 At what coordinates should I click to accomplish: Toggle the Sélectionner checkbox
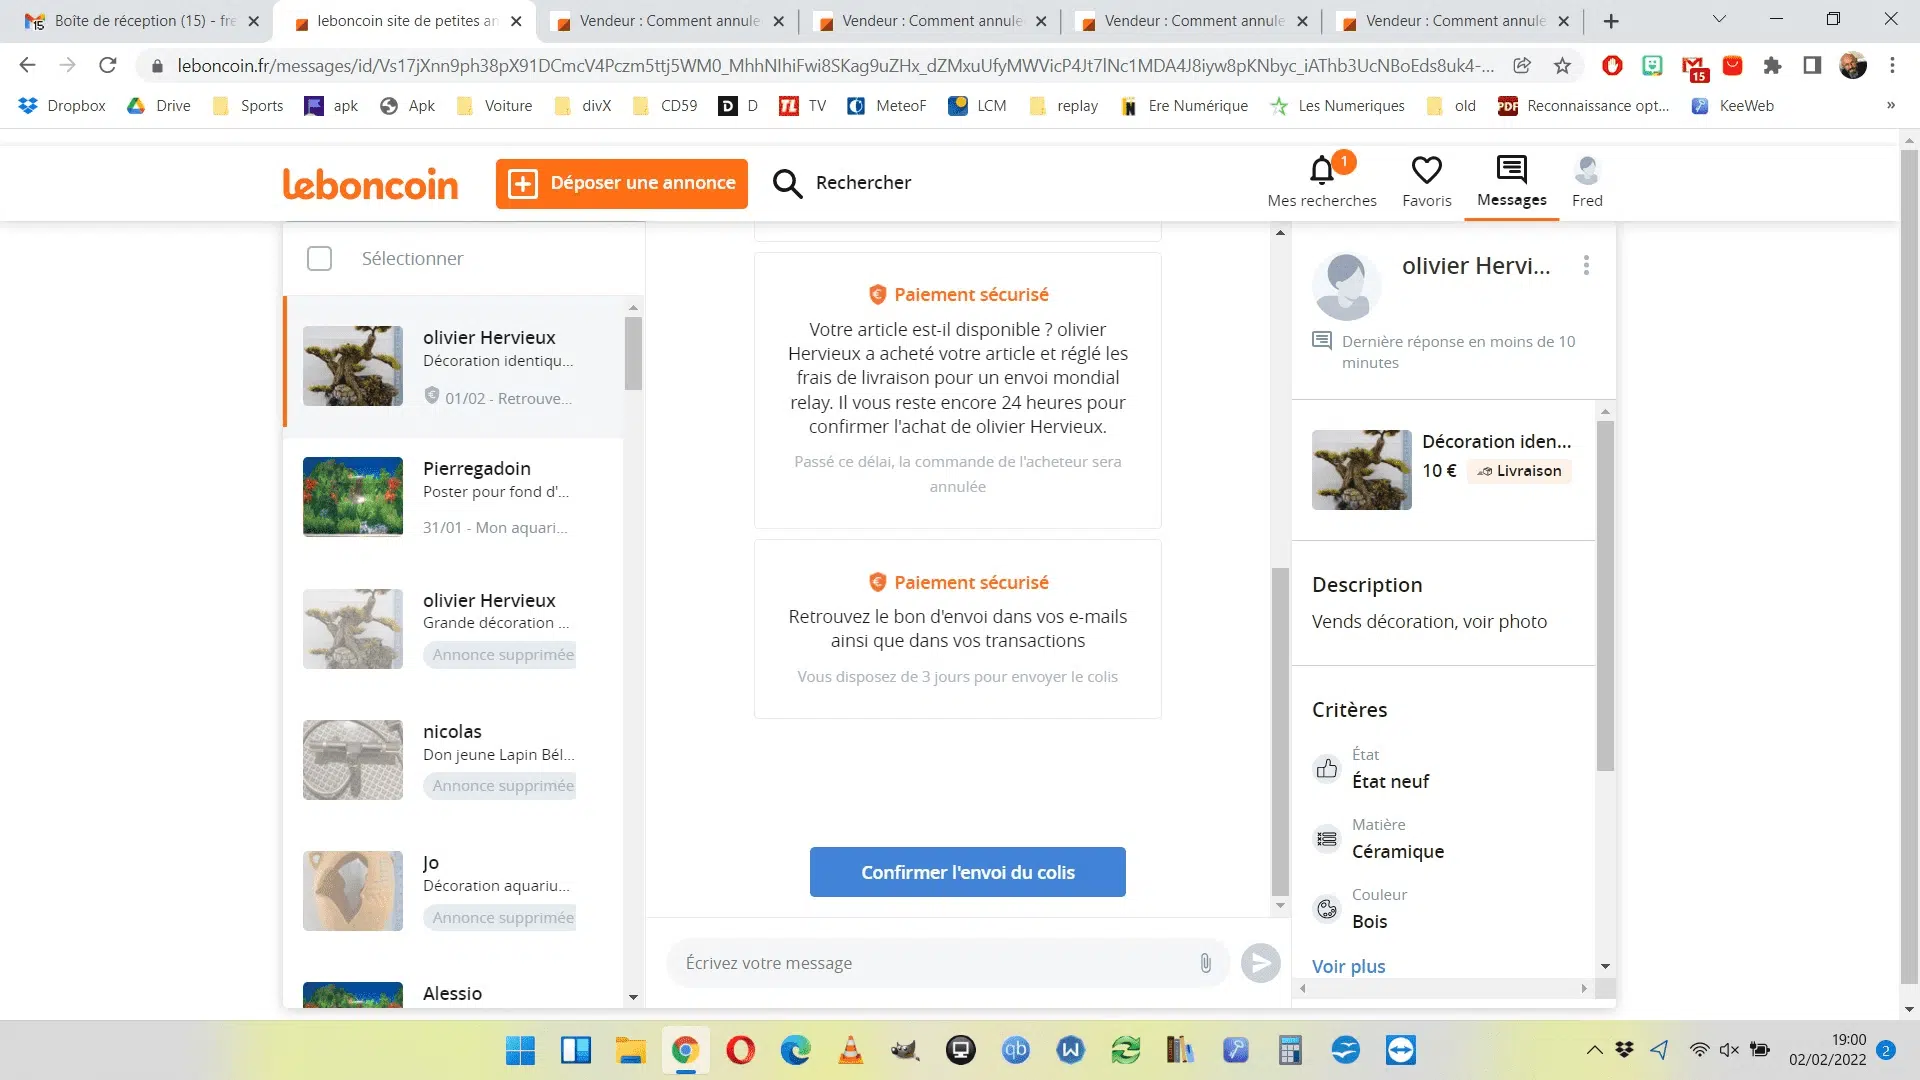tap(319, 257)
